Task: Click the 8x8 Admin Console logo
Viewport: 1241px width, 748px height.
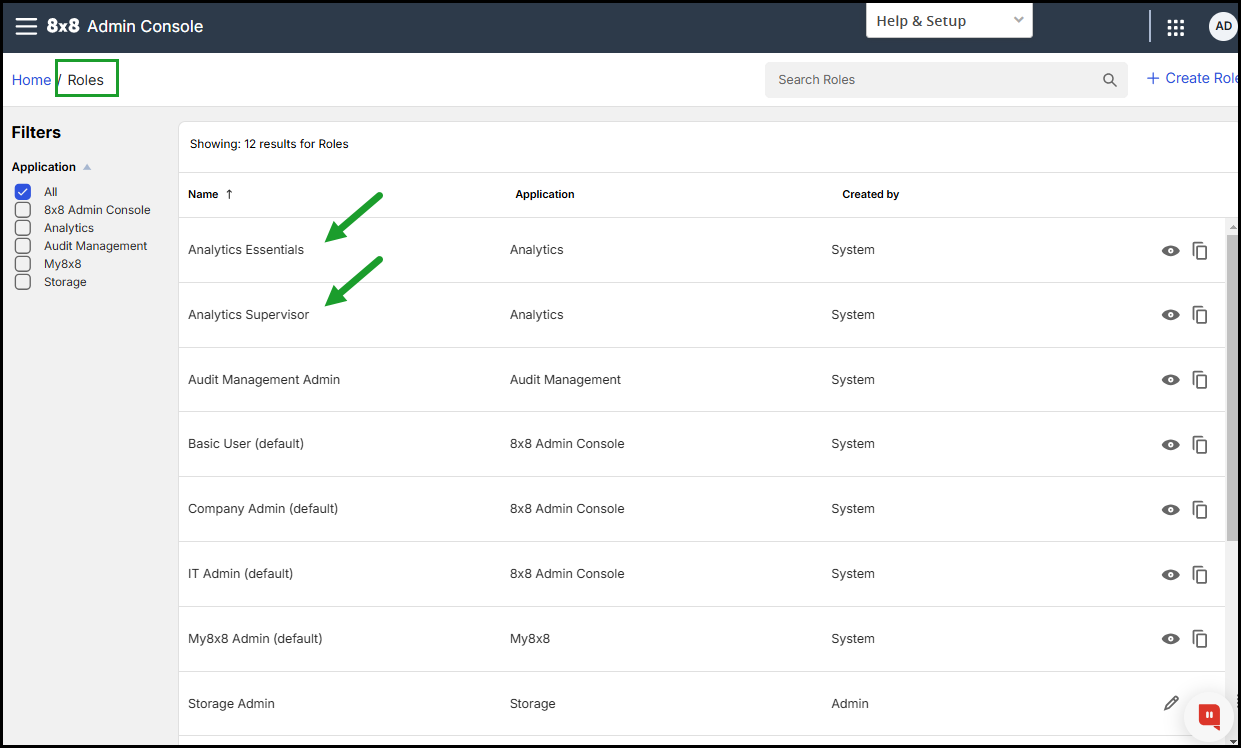Action: pos(125,26)
